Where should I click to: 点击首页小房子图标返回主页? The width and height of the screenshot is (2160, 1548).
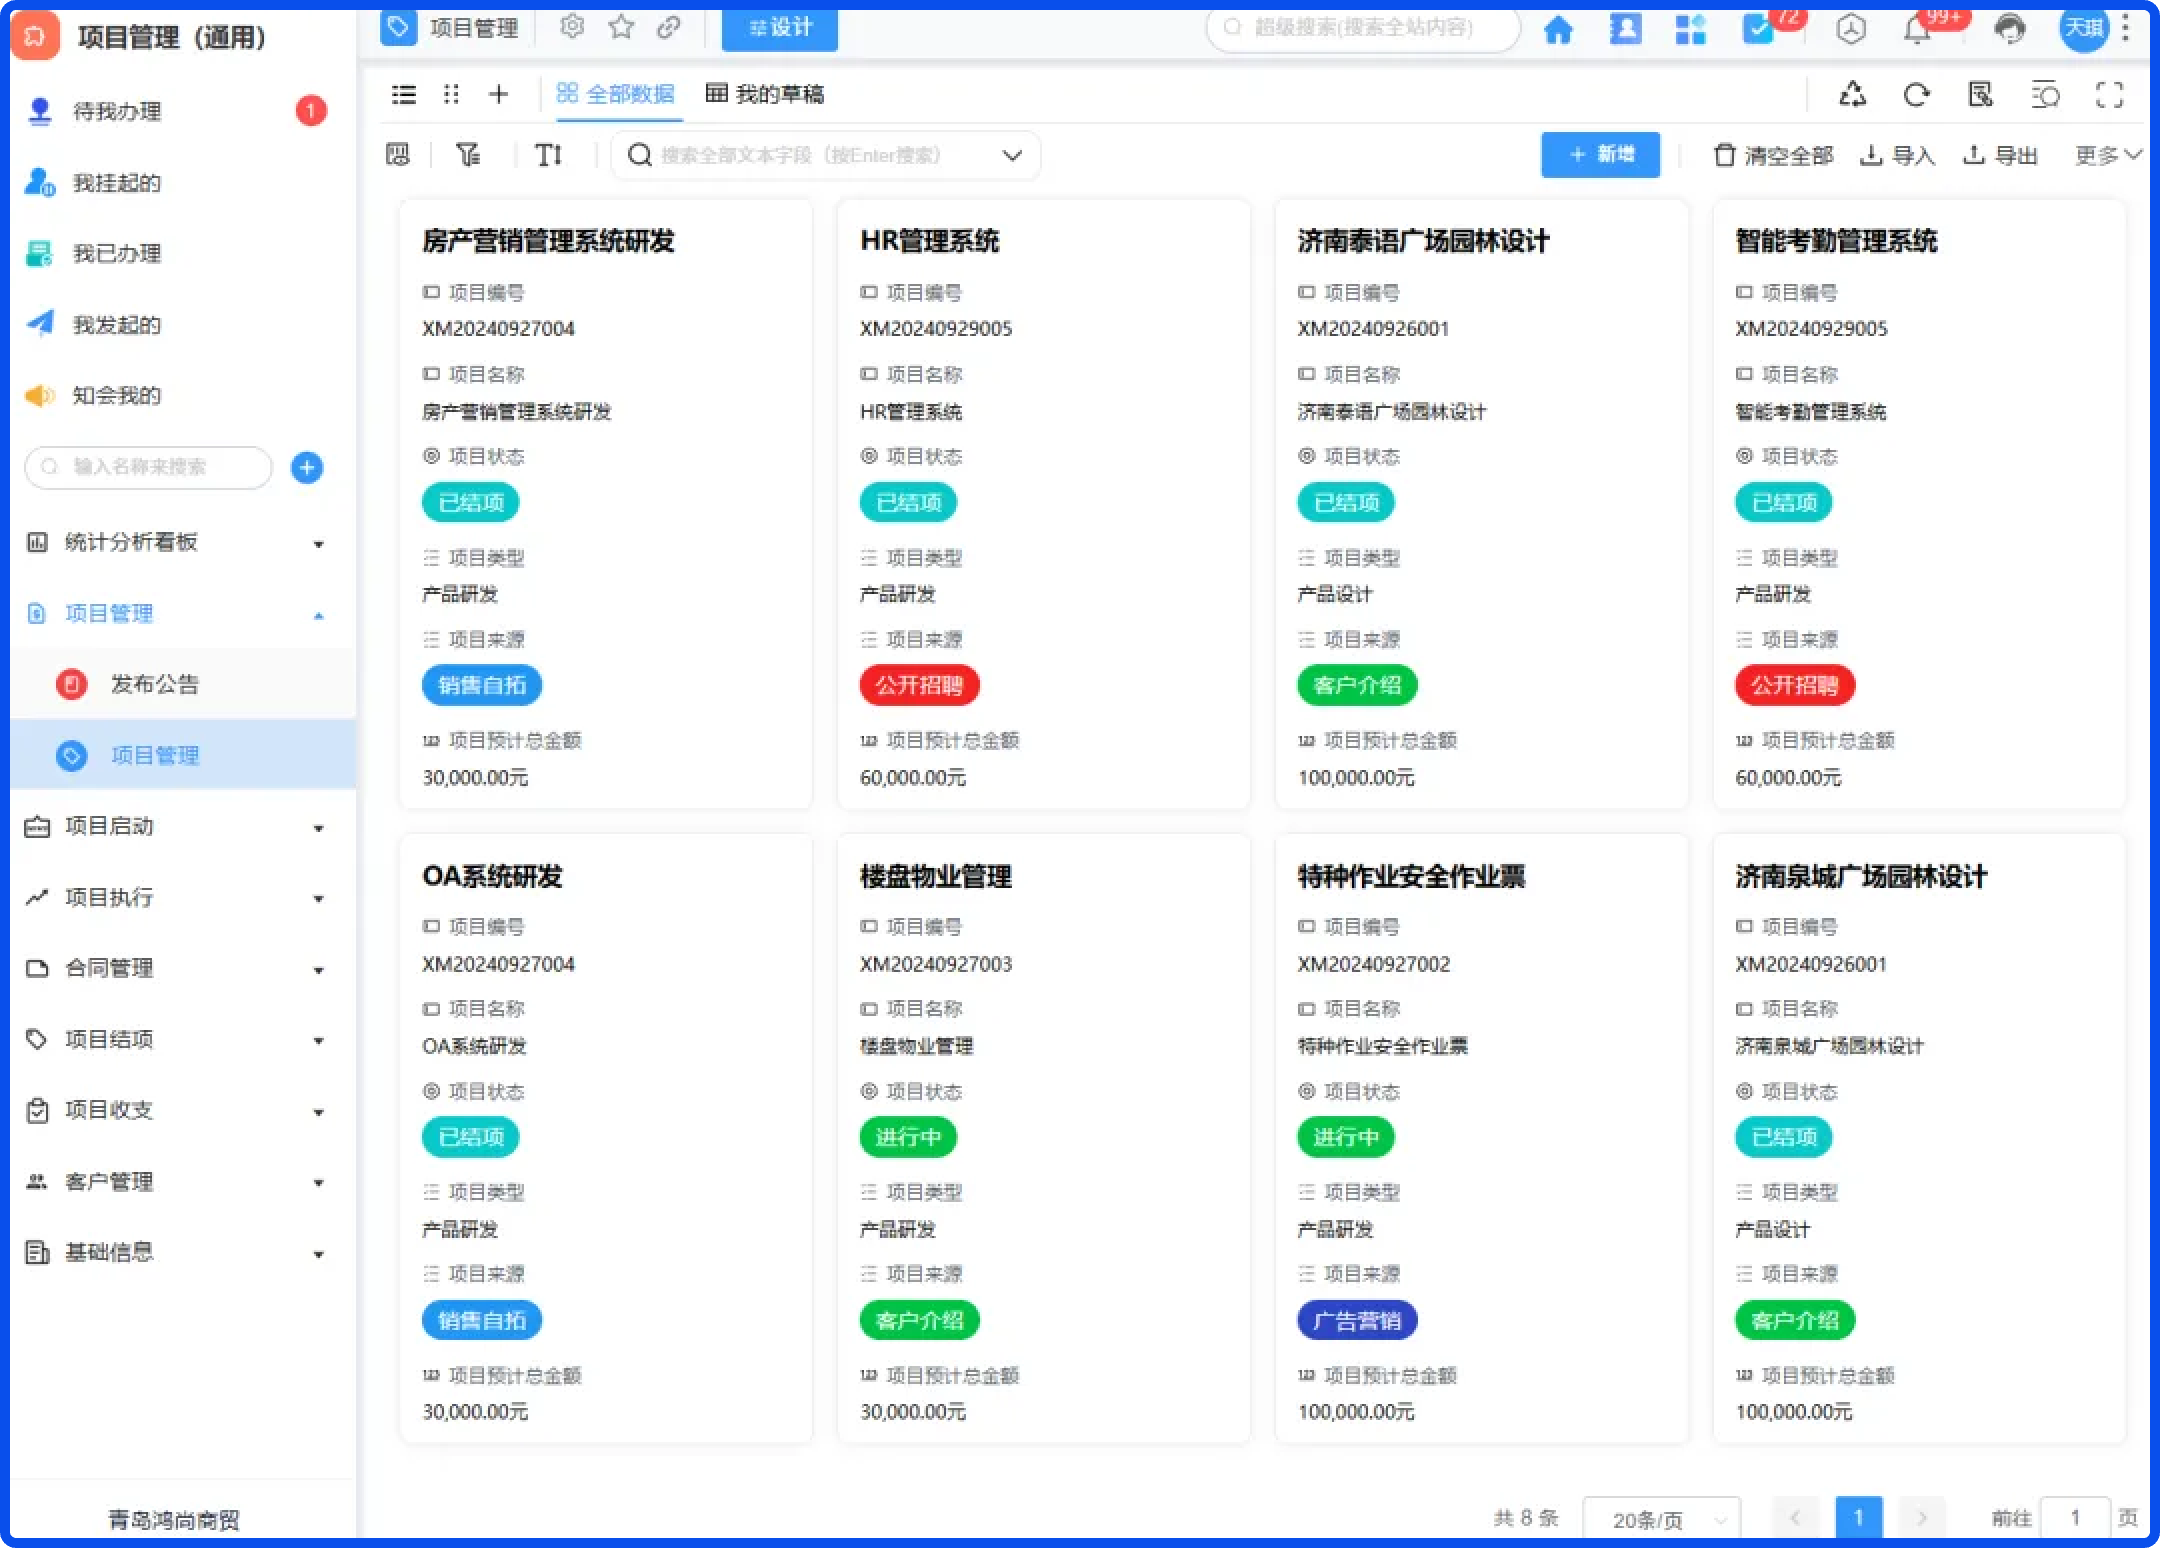pyautogui.click(x=1560, y=29)
